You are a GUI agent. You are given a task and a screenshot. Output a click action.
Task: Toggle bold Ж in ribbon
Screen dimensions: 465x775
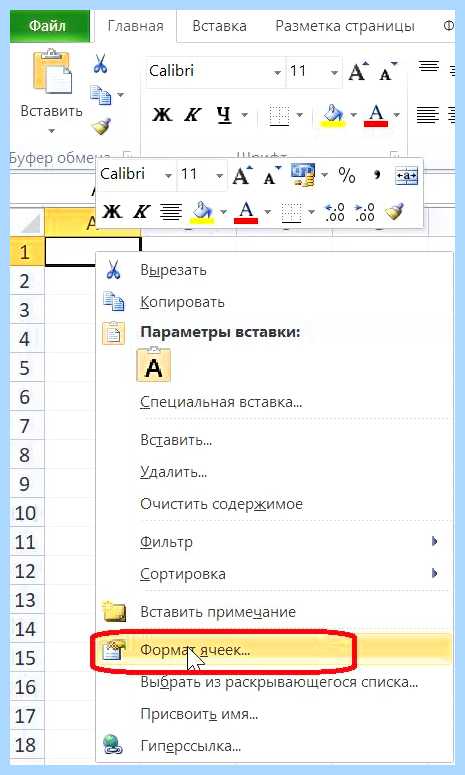coord(162,115)
